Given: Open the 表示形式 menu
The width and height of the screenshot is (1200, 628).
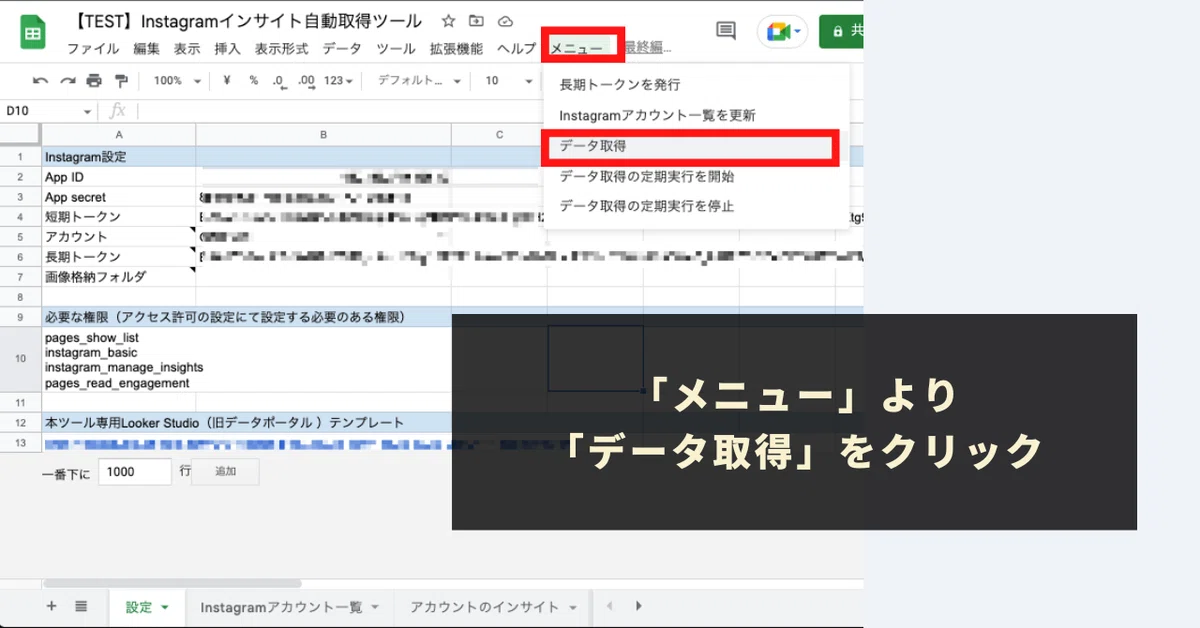Looking at the screenshot, I should tap(281, 48).
